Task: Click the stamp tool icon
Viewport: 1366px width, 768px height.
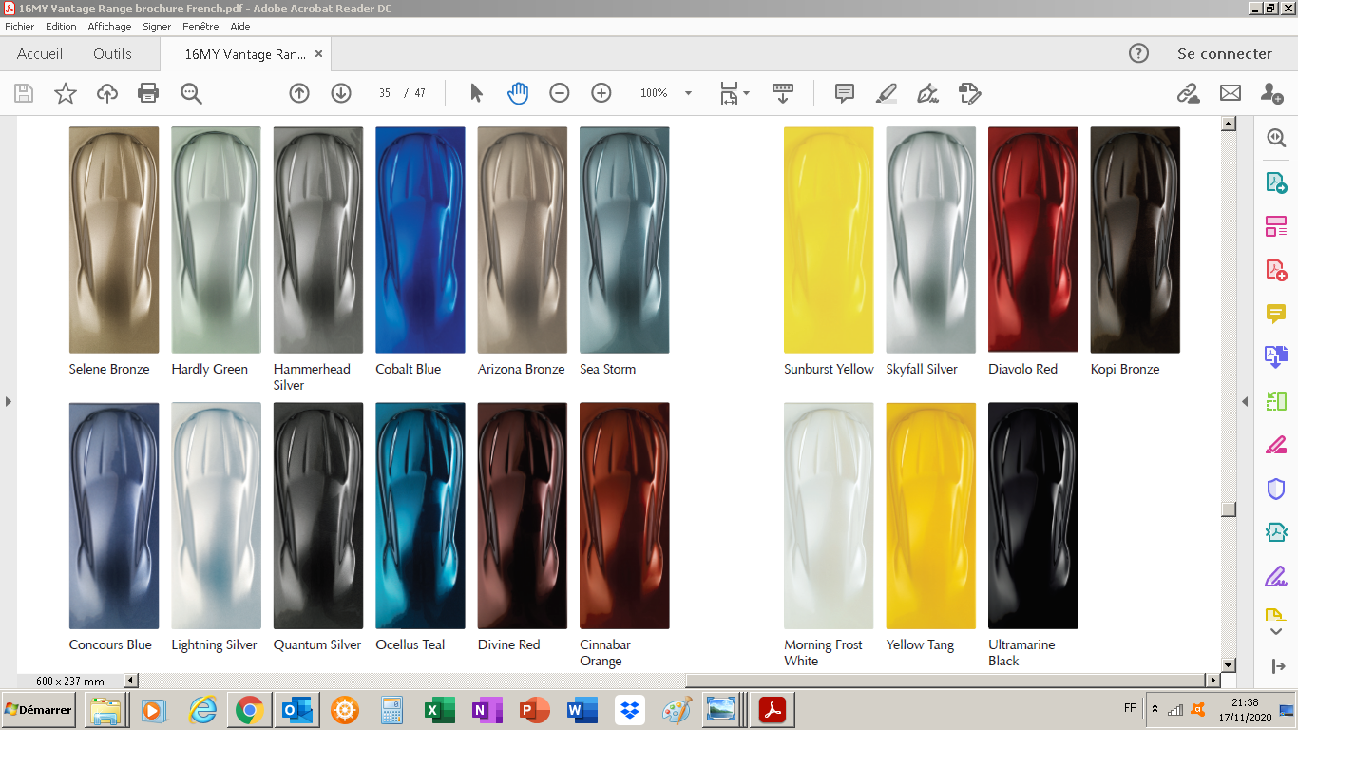Action: (969, 93)
